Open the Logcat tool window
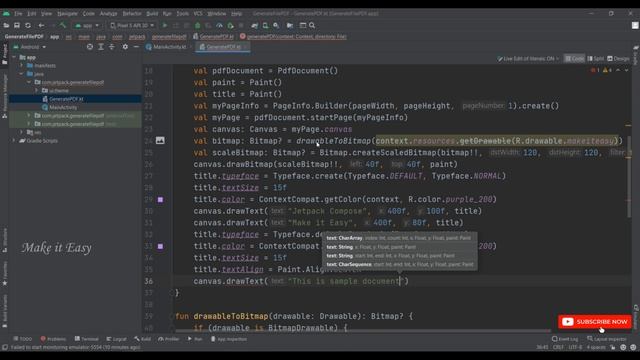640x360 pixels. 117,339
